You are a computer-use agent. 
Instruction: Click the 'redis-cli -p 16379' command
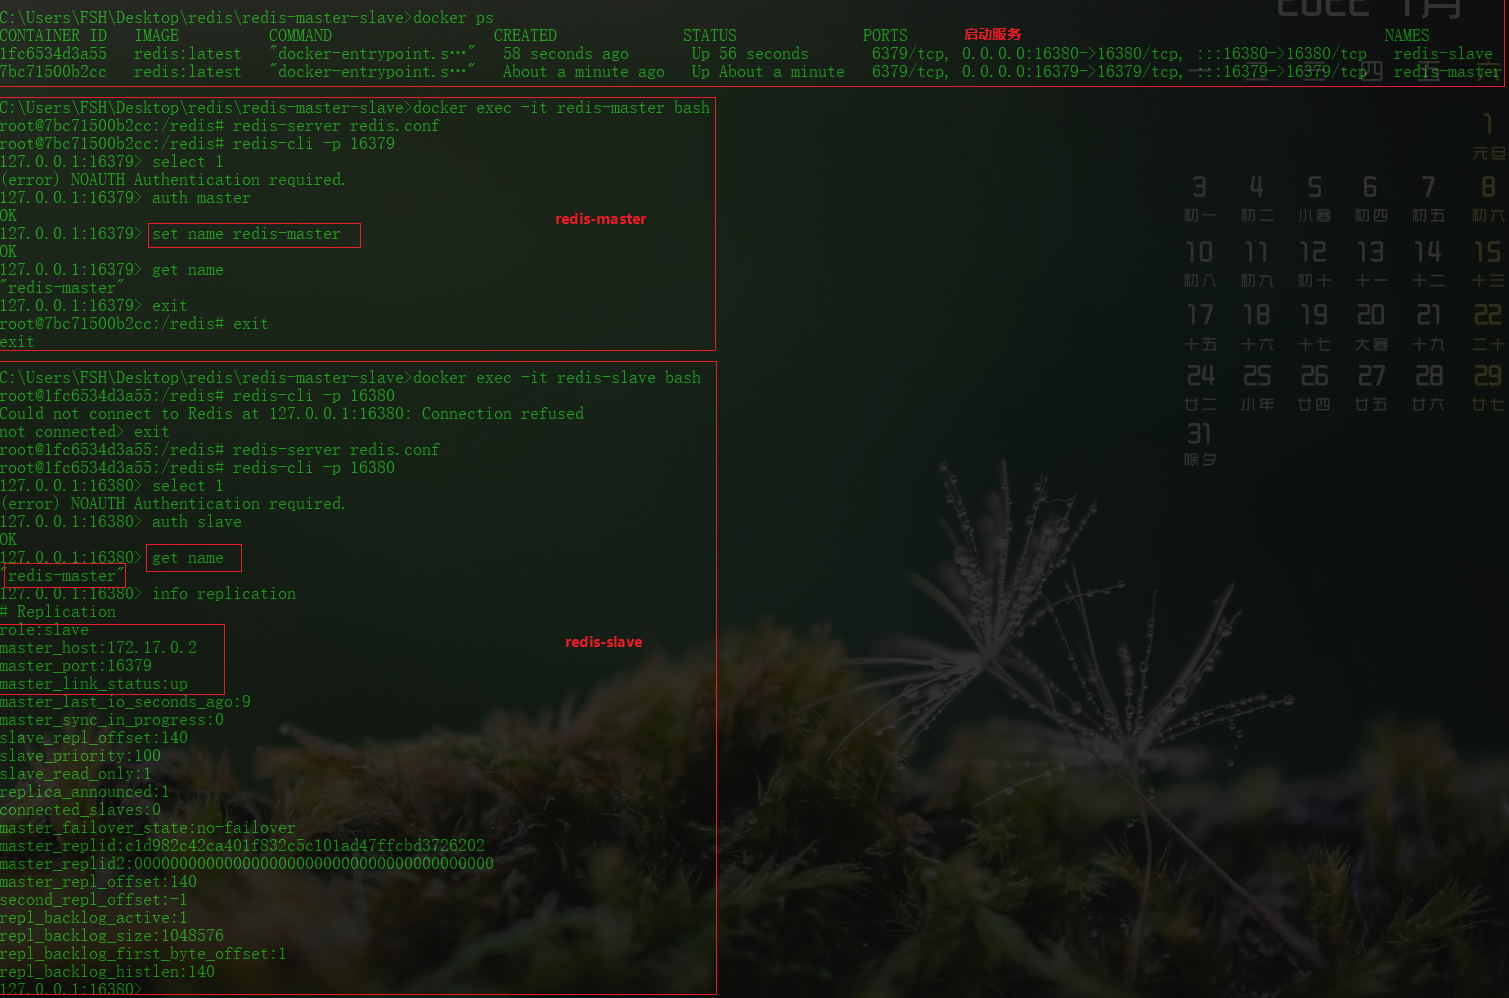click(x=314, y=143)
